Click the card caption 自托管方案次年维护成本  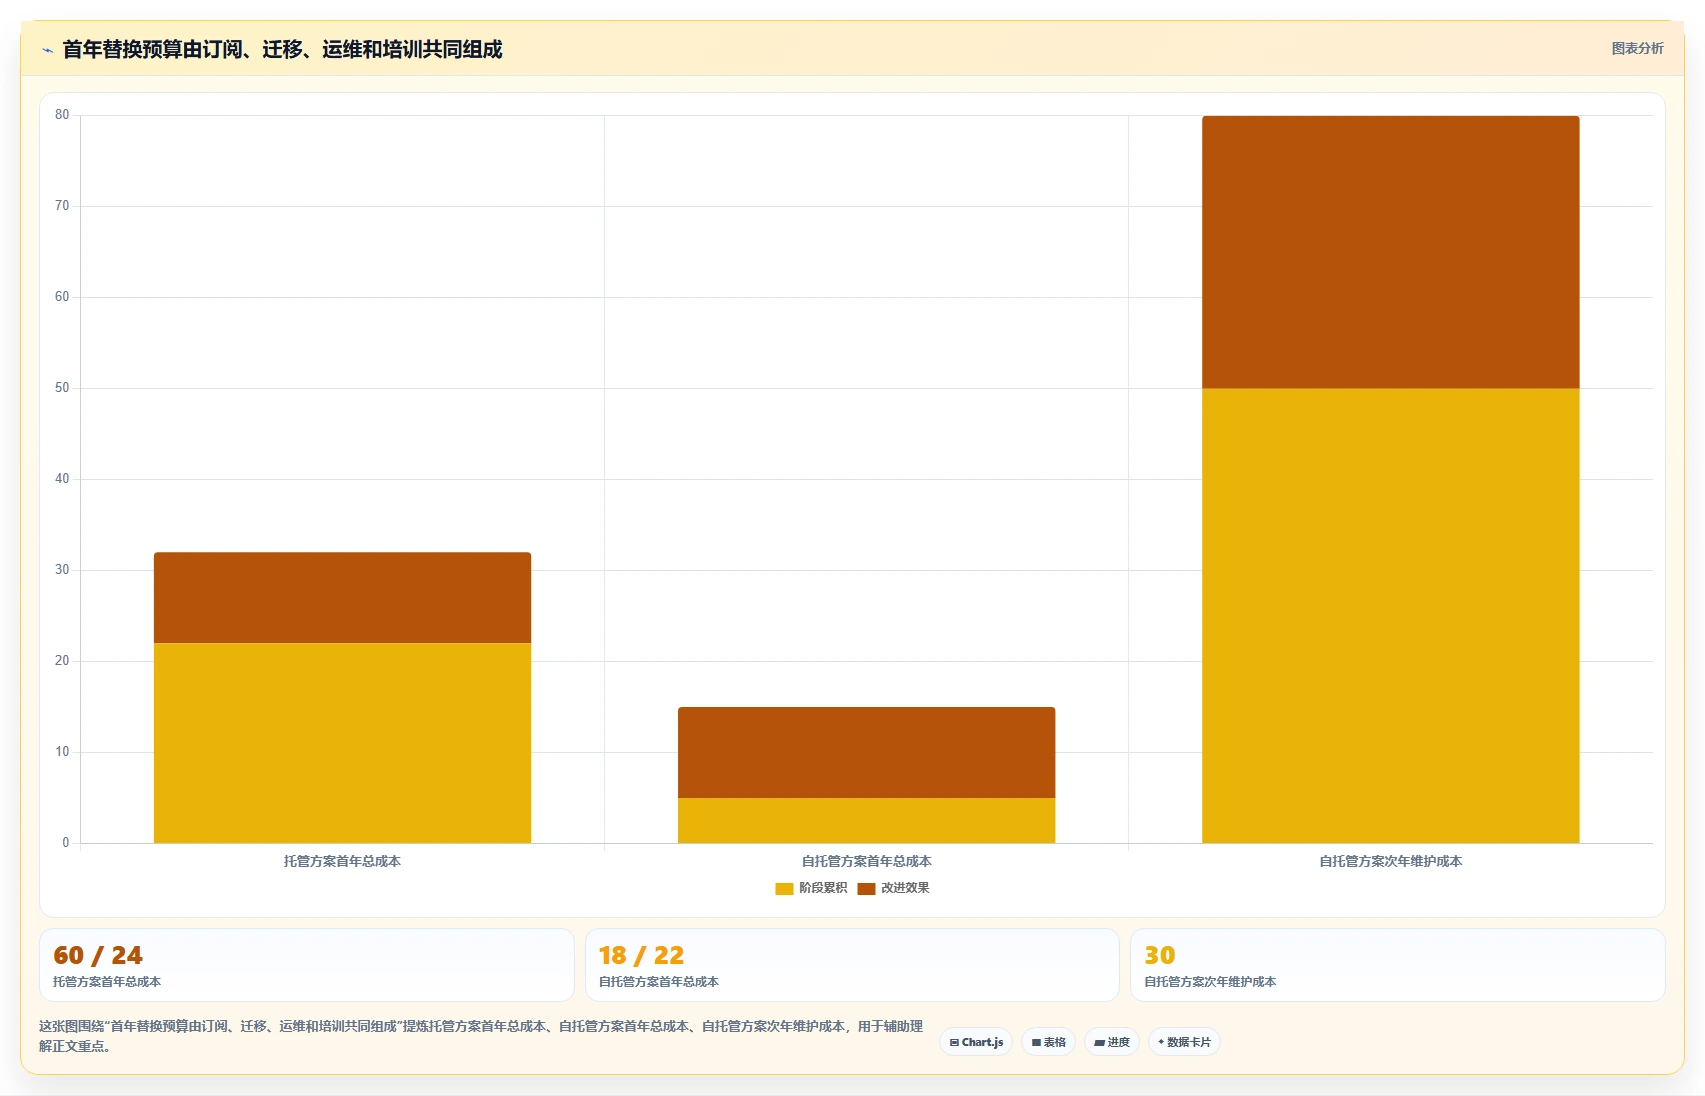pyautogui.click(x=1210, y=982)
